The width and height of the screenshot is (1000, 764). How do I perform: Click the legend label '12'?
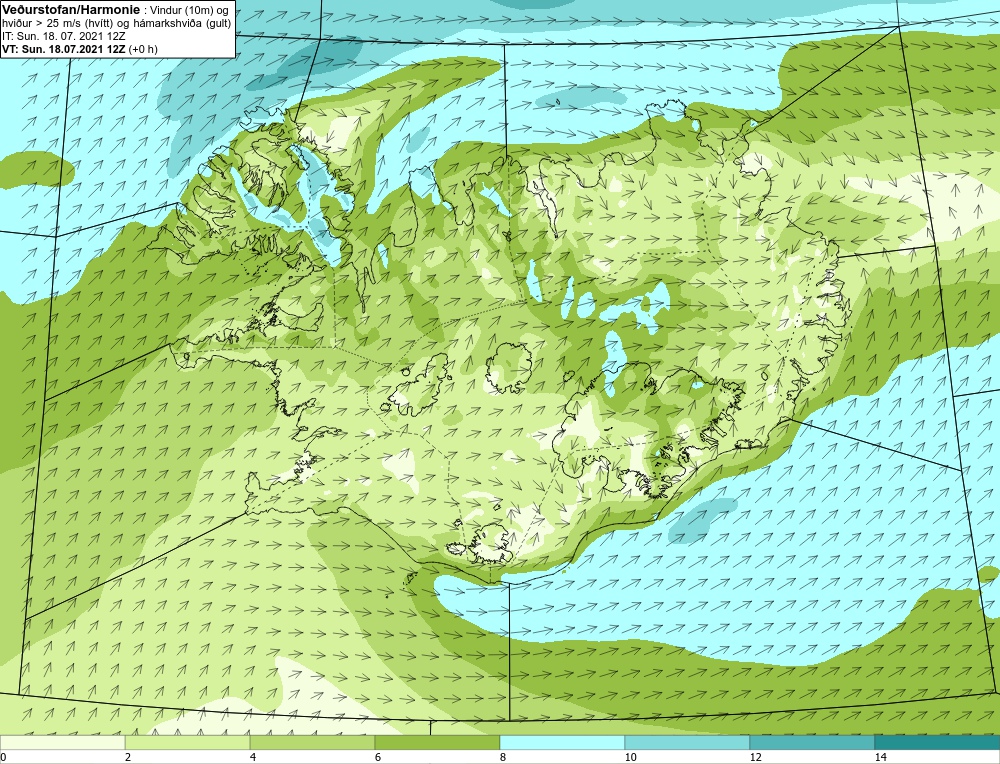[x=756, y=757]
